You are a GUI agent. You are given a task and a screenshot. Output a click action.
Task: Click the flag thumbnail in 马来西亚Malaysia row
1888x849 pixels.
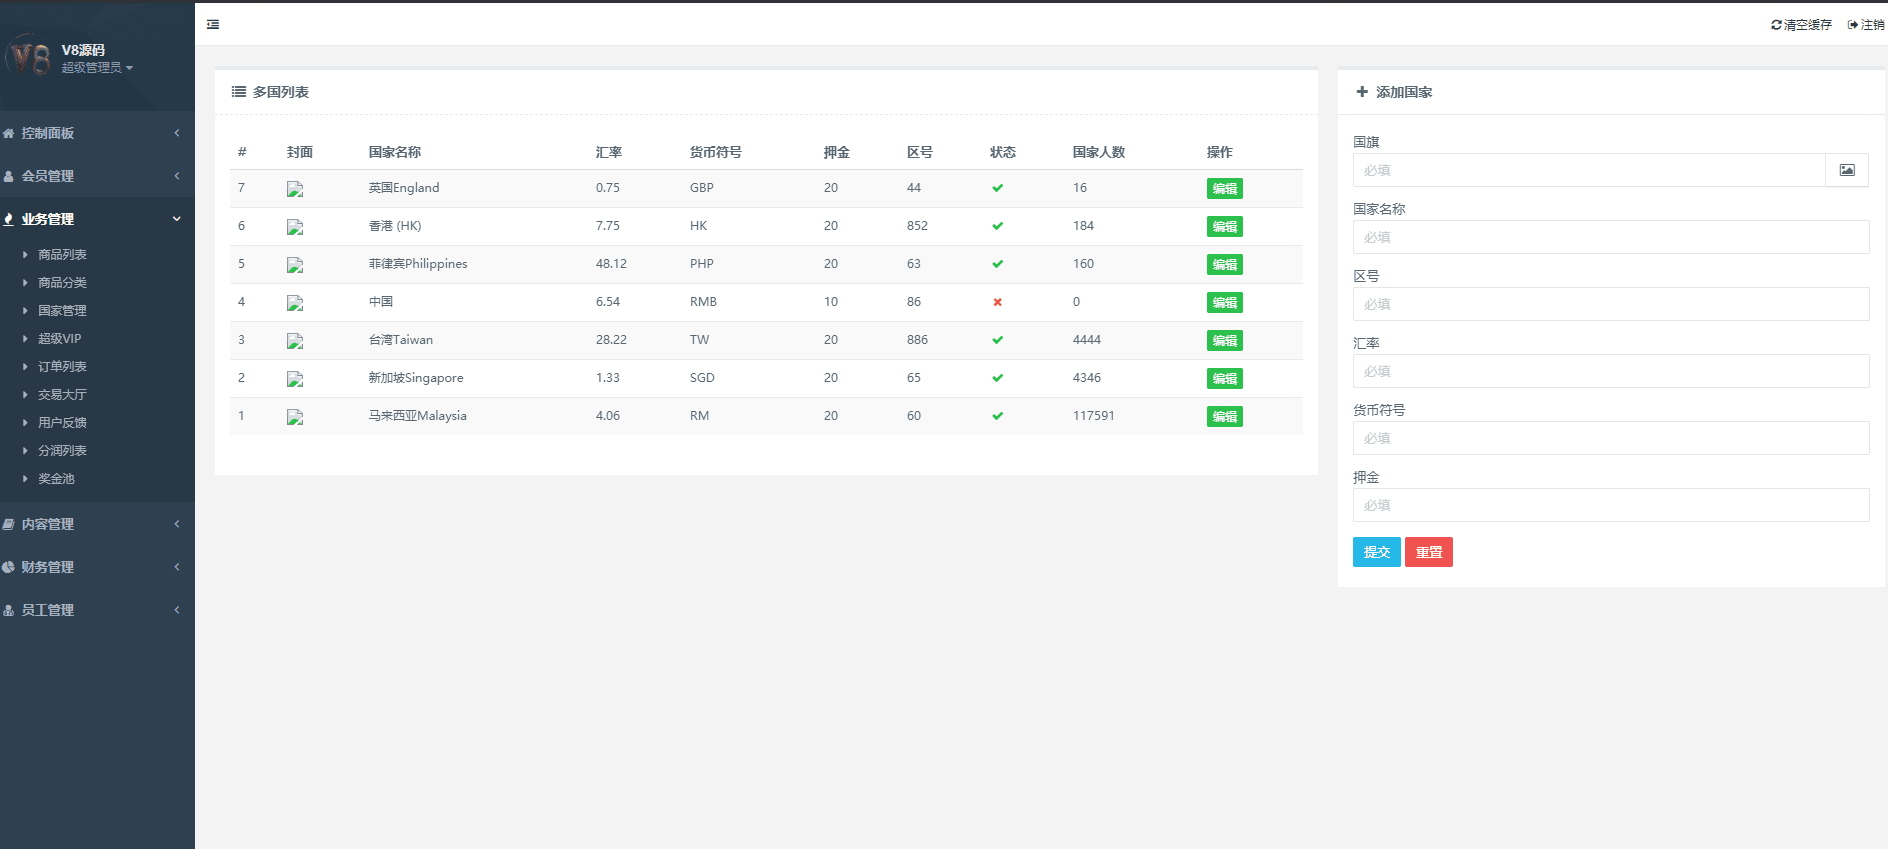click(x=295, y=417)
